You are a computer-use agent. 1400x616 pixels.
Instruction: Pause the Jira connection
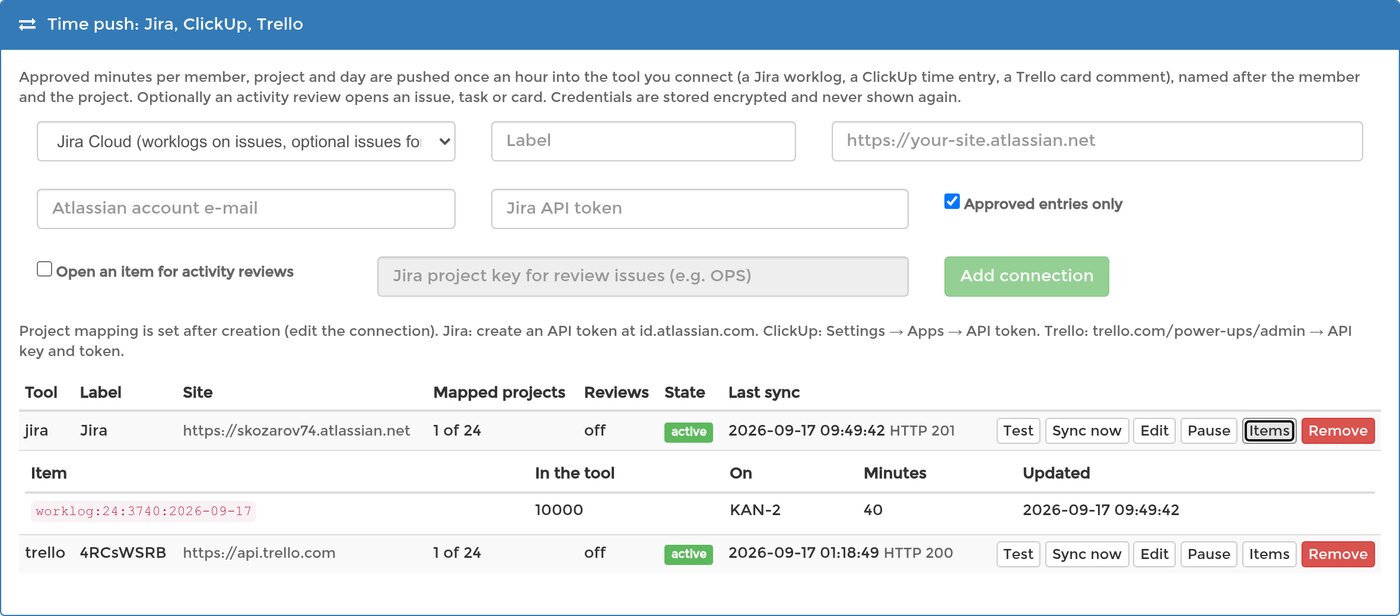(x=1209, y=431)
